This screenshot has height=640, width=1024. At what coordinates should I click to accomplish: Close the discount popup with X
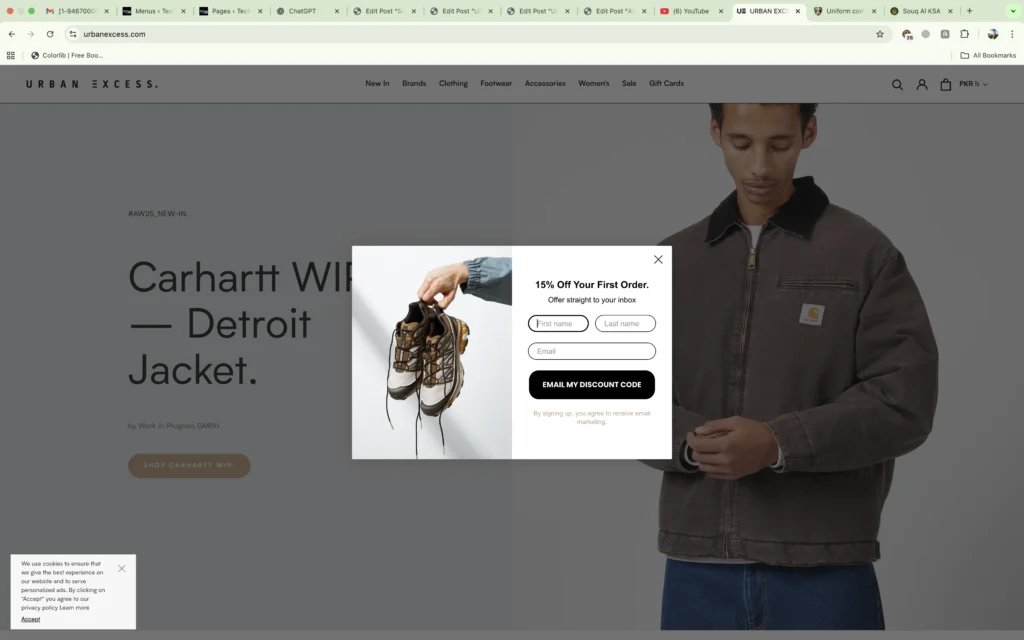click(x=658, y=260)
